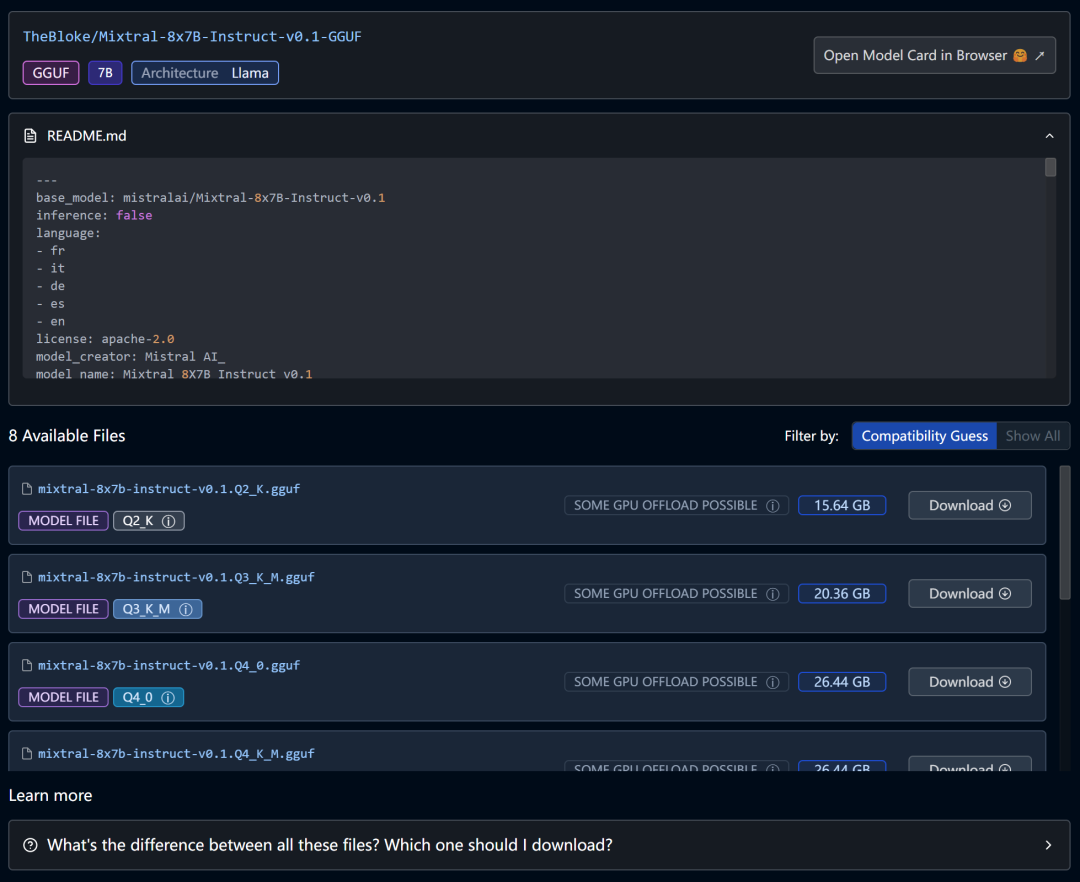Screen dimensions: 1080x882
Task: Click the MODEL FILE tag on the Q4_0 row
Action: (x=63, y=697)
